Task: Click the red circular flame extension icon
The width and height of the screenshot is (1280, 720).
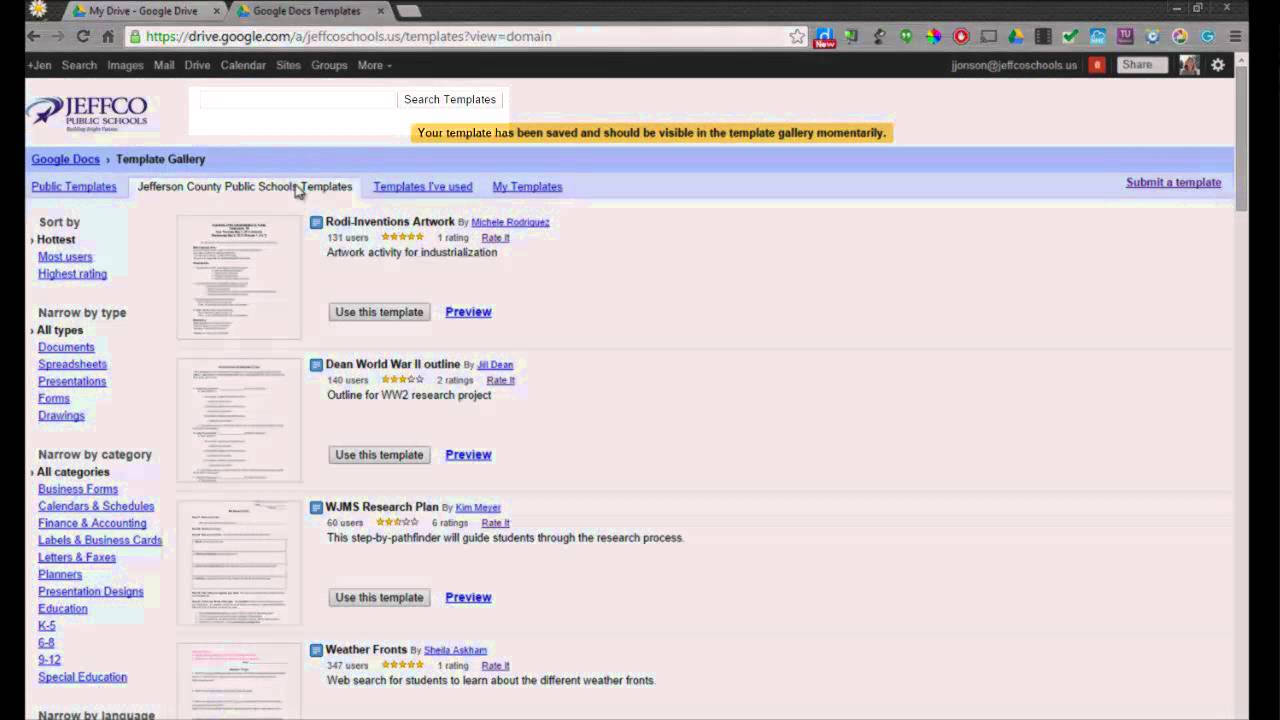Action: [961, 36]
